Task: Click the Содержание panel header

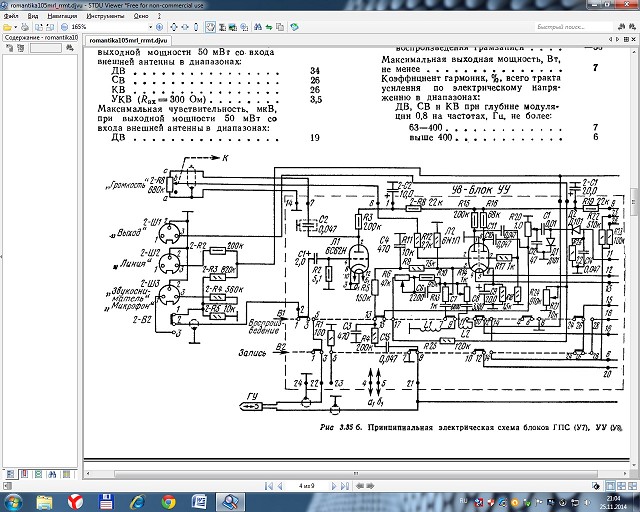Action: pyautogui.click(x=40, y=38)
